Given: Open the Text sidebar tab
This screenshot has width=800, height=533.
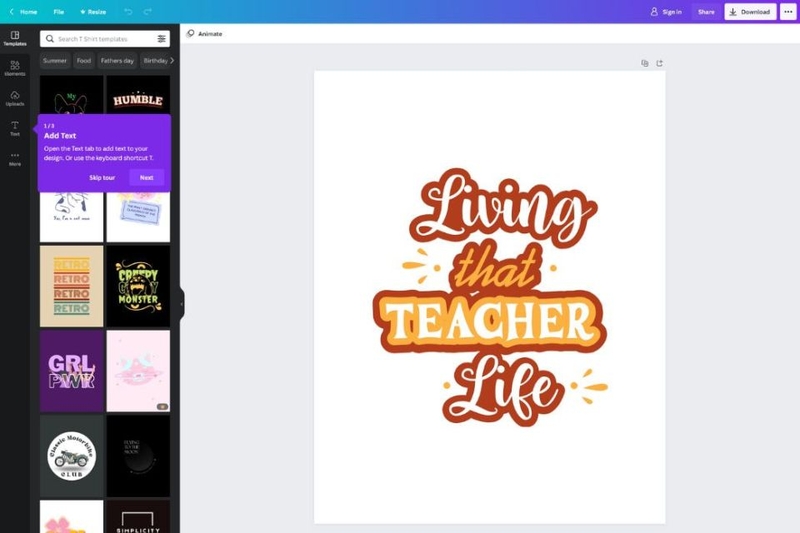Looking at the screenshot, I should (x=15, y=129).
